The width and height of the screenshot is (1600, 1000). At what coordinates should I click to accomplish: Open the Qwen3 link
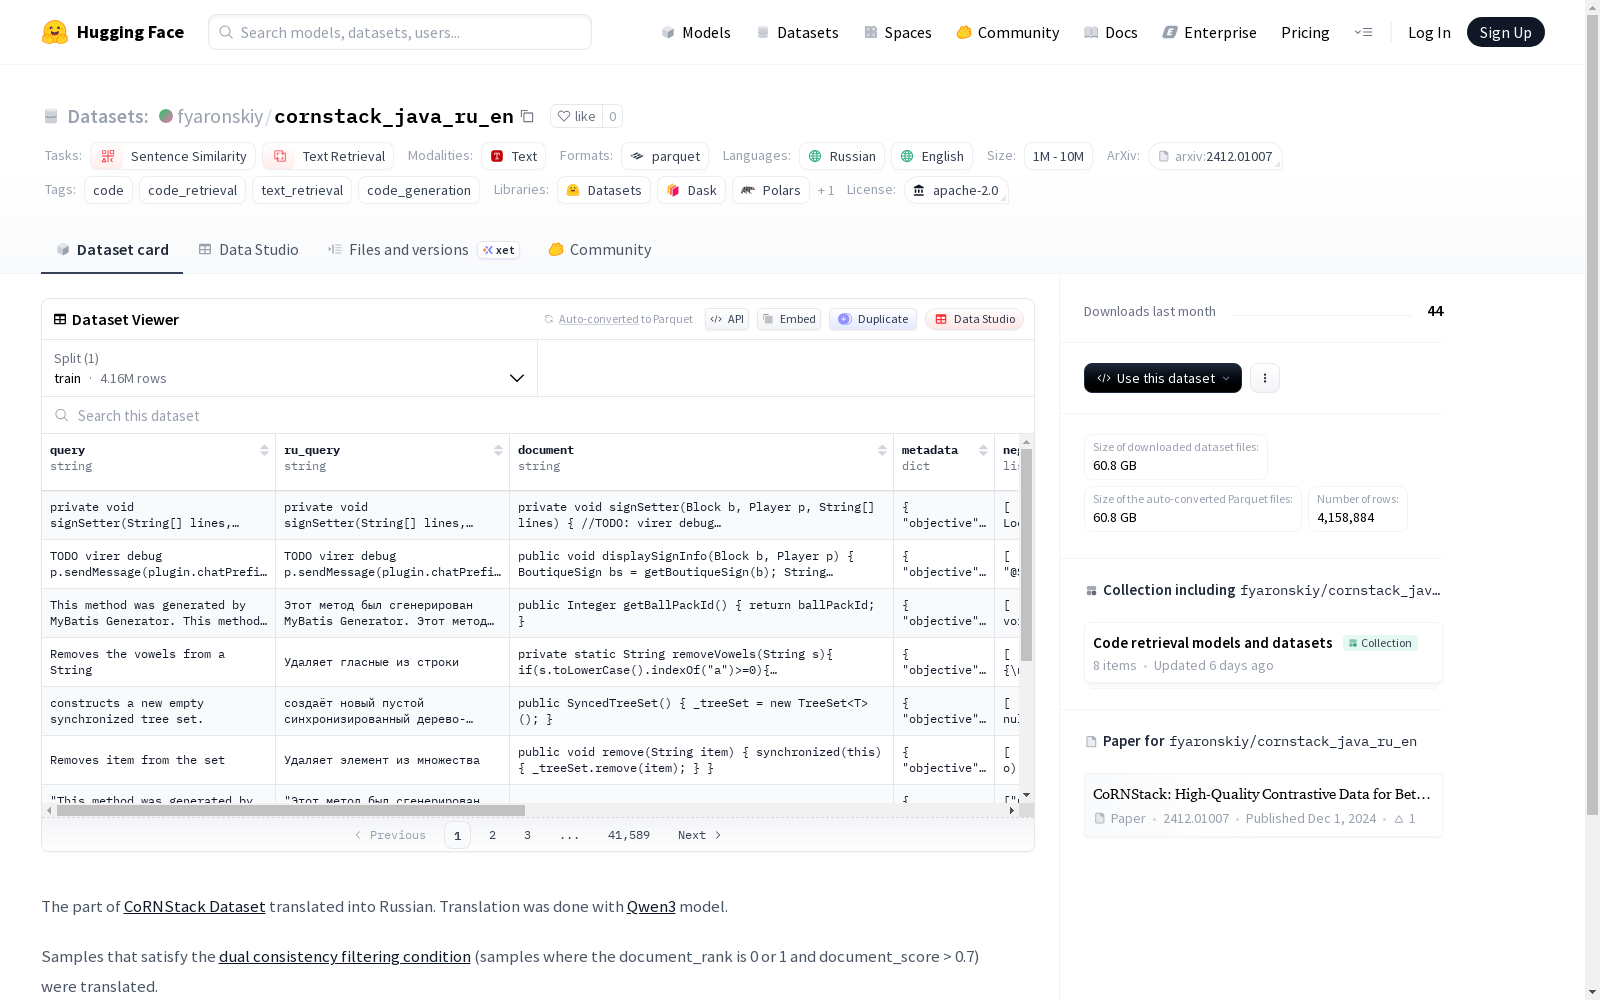click(x=651, y=906)
